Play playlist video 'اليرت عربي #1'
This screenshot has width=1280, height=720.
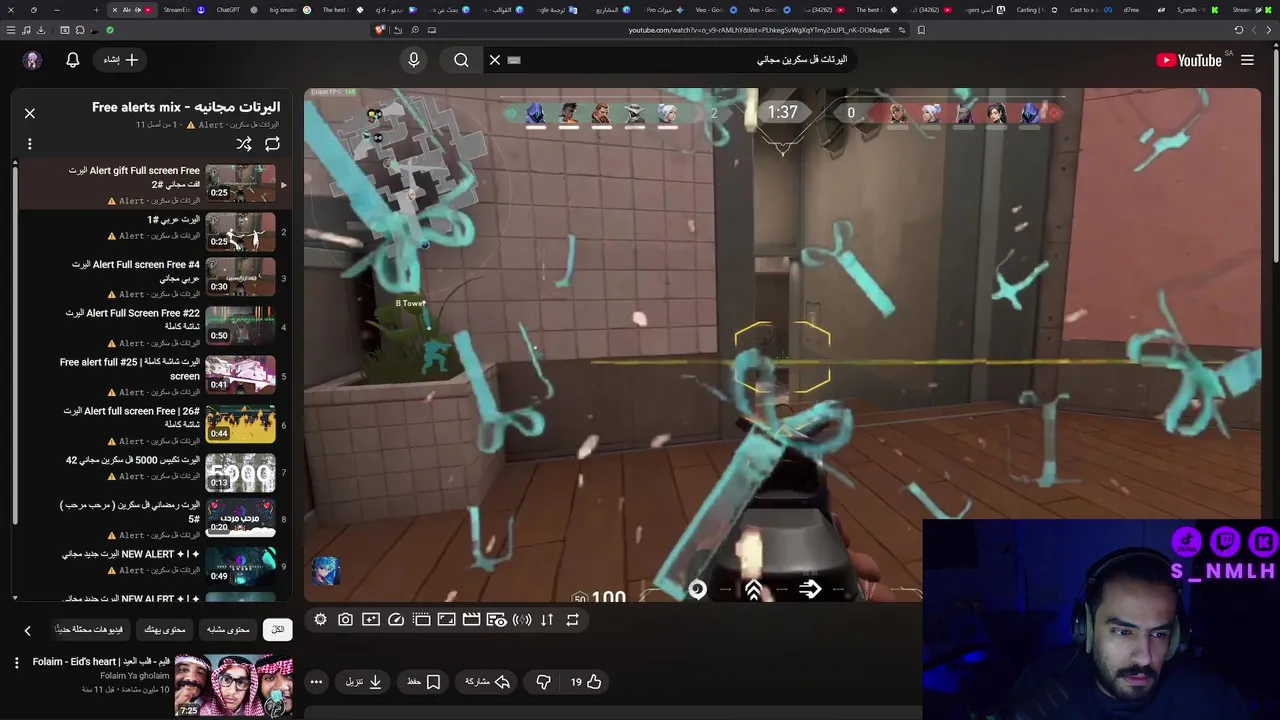[x=152, y=232]
